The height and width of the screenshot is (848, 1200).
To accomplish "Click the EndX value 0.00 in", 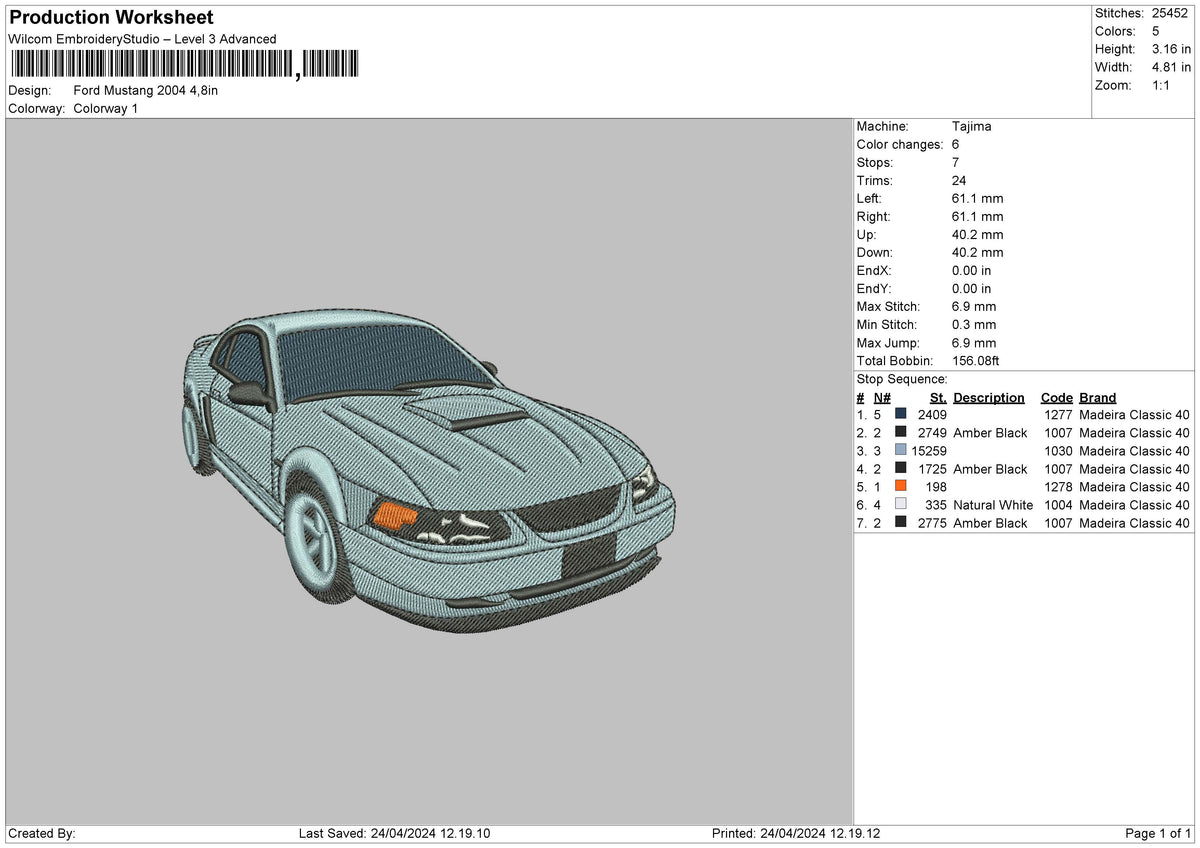I will click(972, 270).
